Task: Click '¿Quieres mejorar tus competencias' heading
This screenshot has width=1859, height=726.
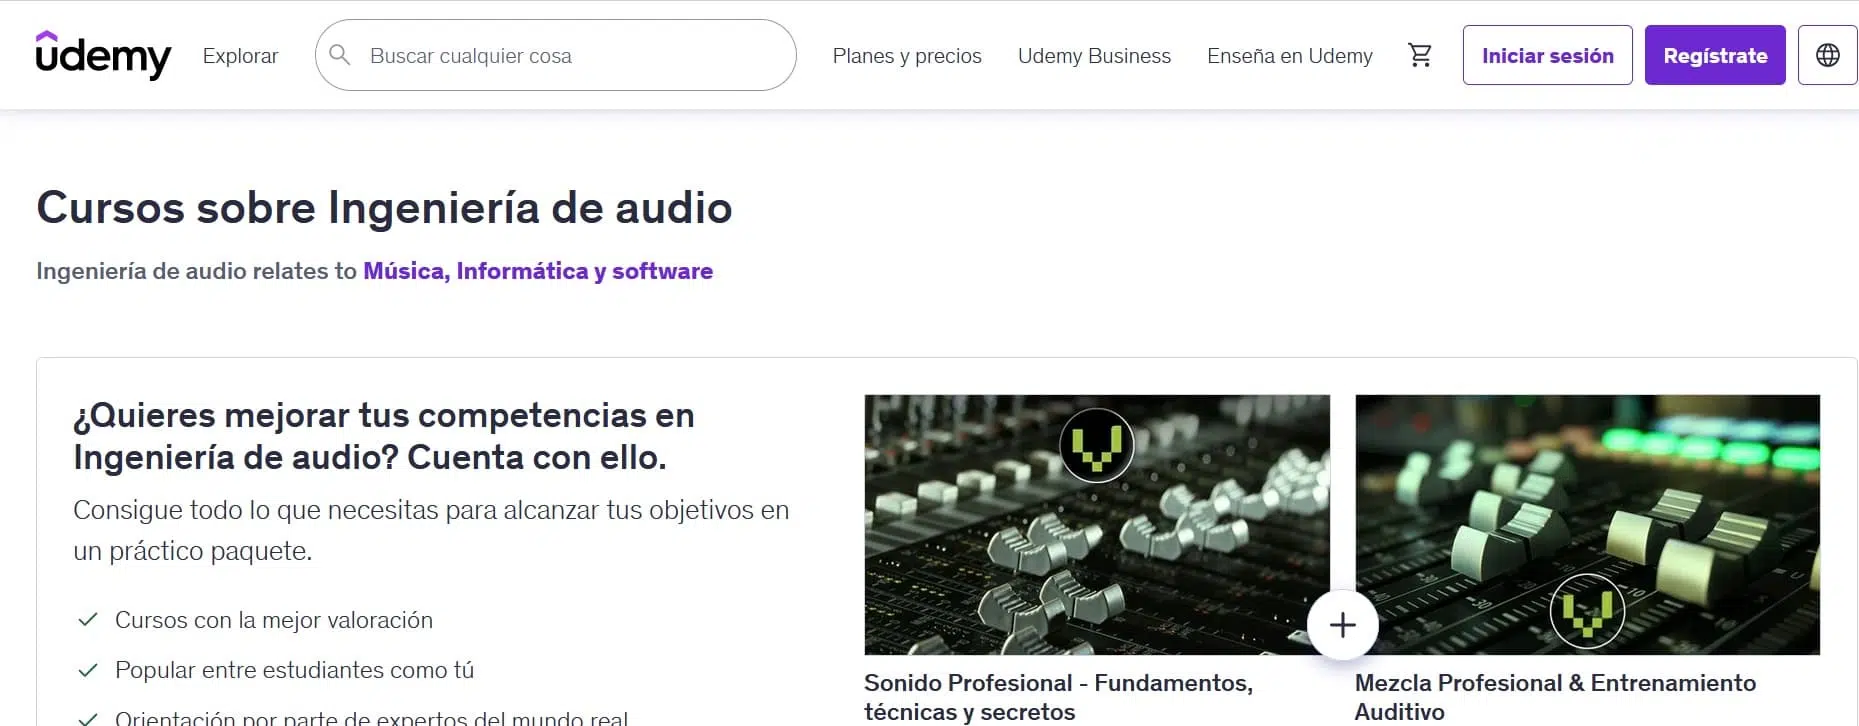Action: point(384,436)
